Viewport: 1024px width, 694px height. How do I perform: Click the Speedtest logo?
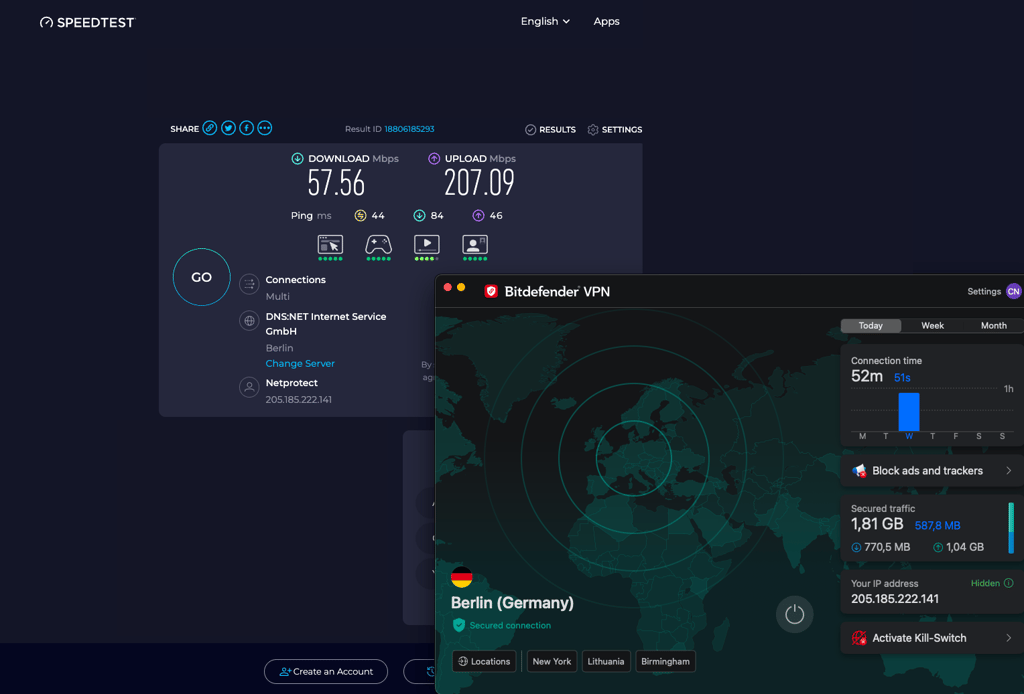[x=87, y=22]
